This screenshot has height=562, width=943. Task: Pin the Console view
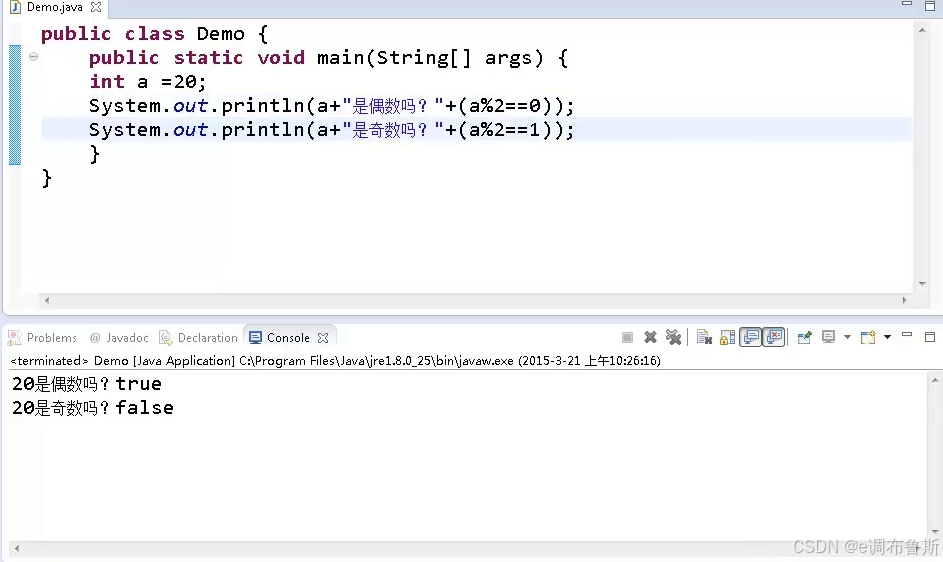pyautogui.click(x=804, y=338)
